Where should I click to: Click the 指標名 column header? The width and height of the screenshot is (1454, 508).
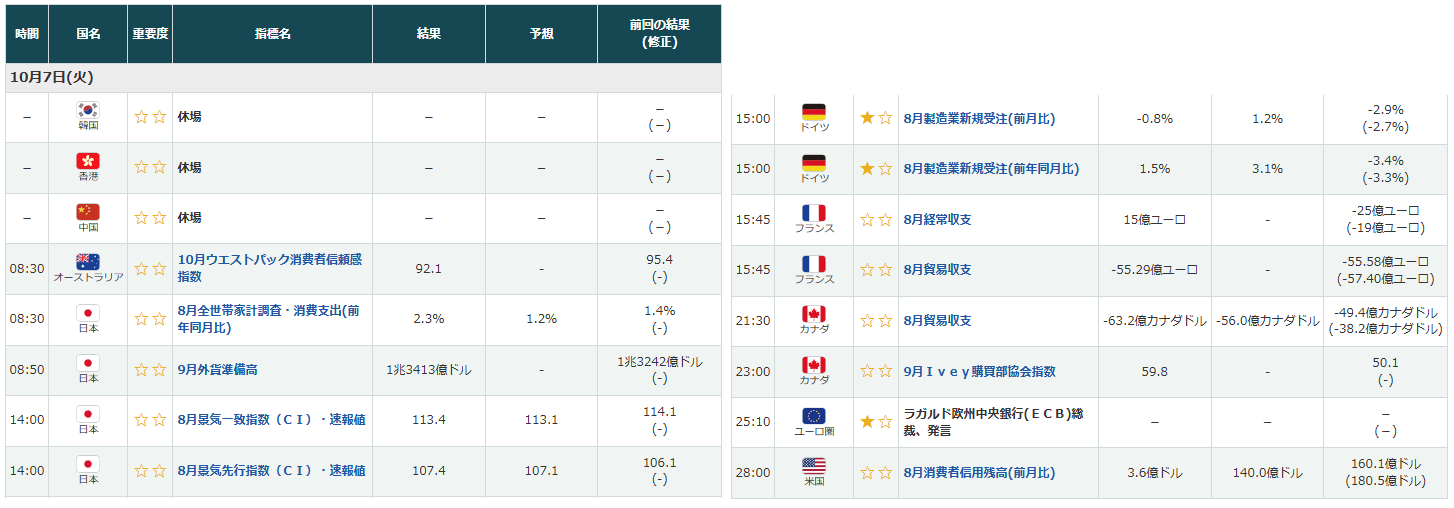click(x=272, y=34)
